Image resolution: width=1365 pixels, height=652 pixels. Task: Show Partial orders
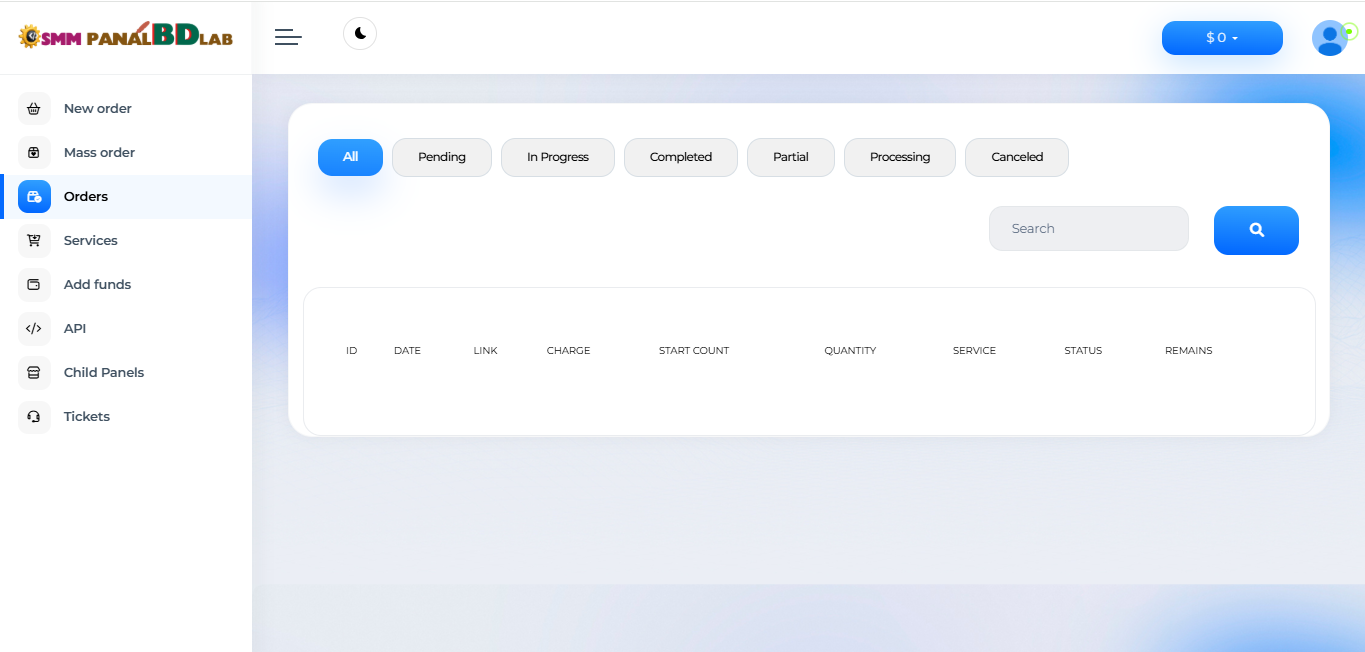coord(791,157)
